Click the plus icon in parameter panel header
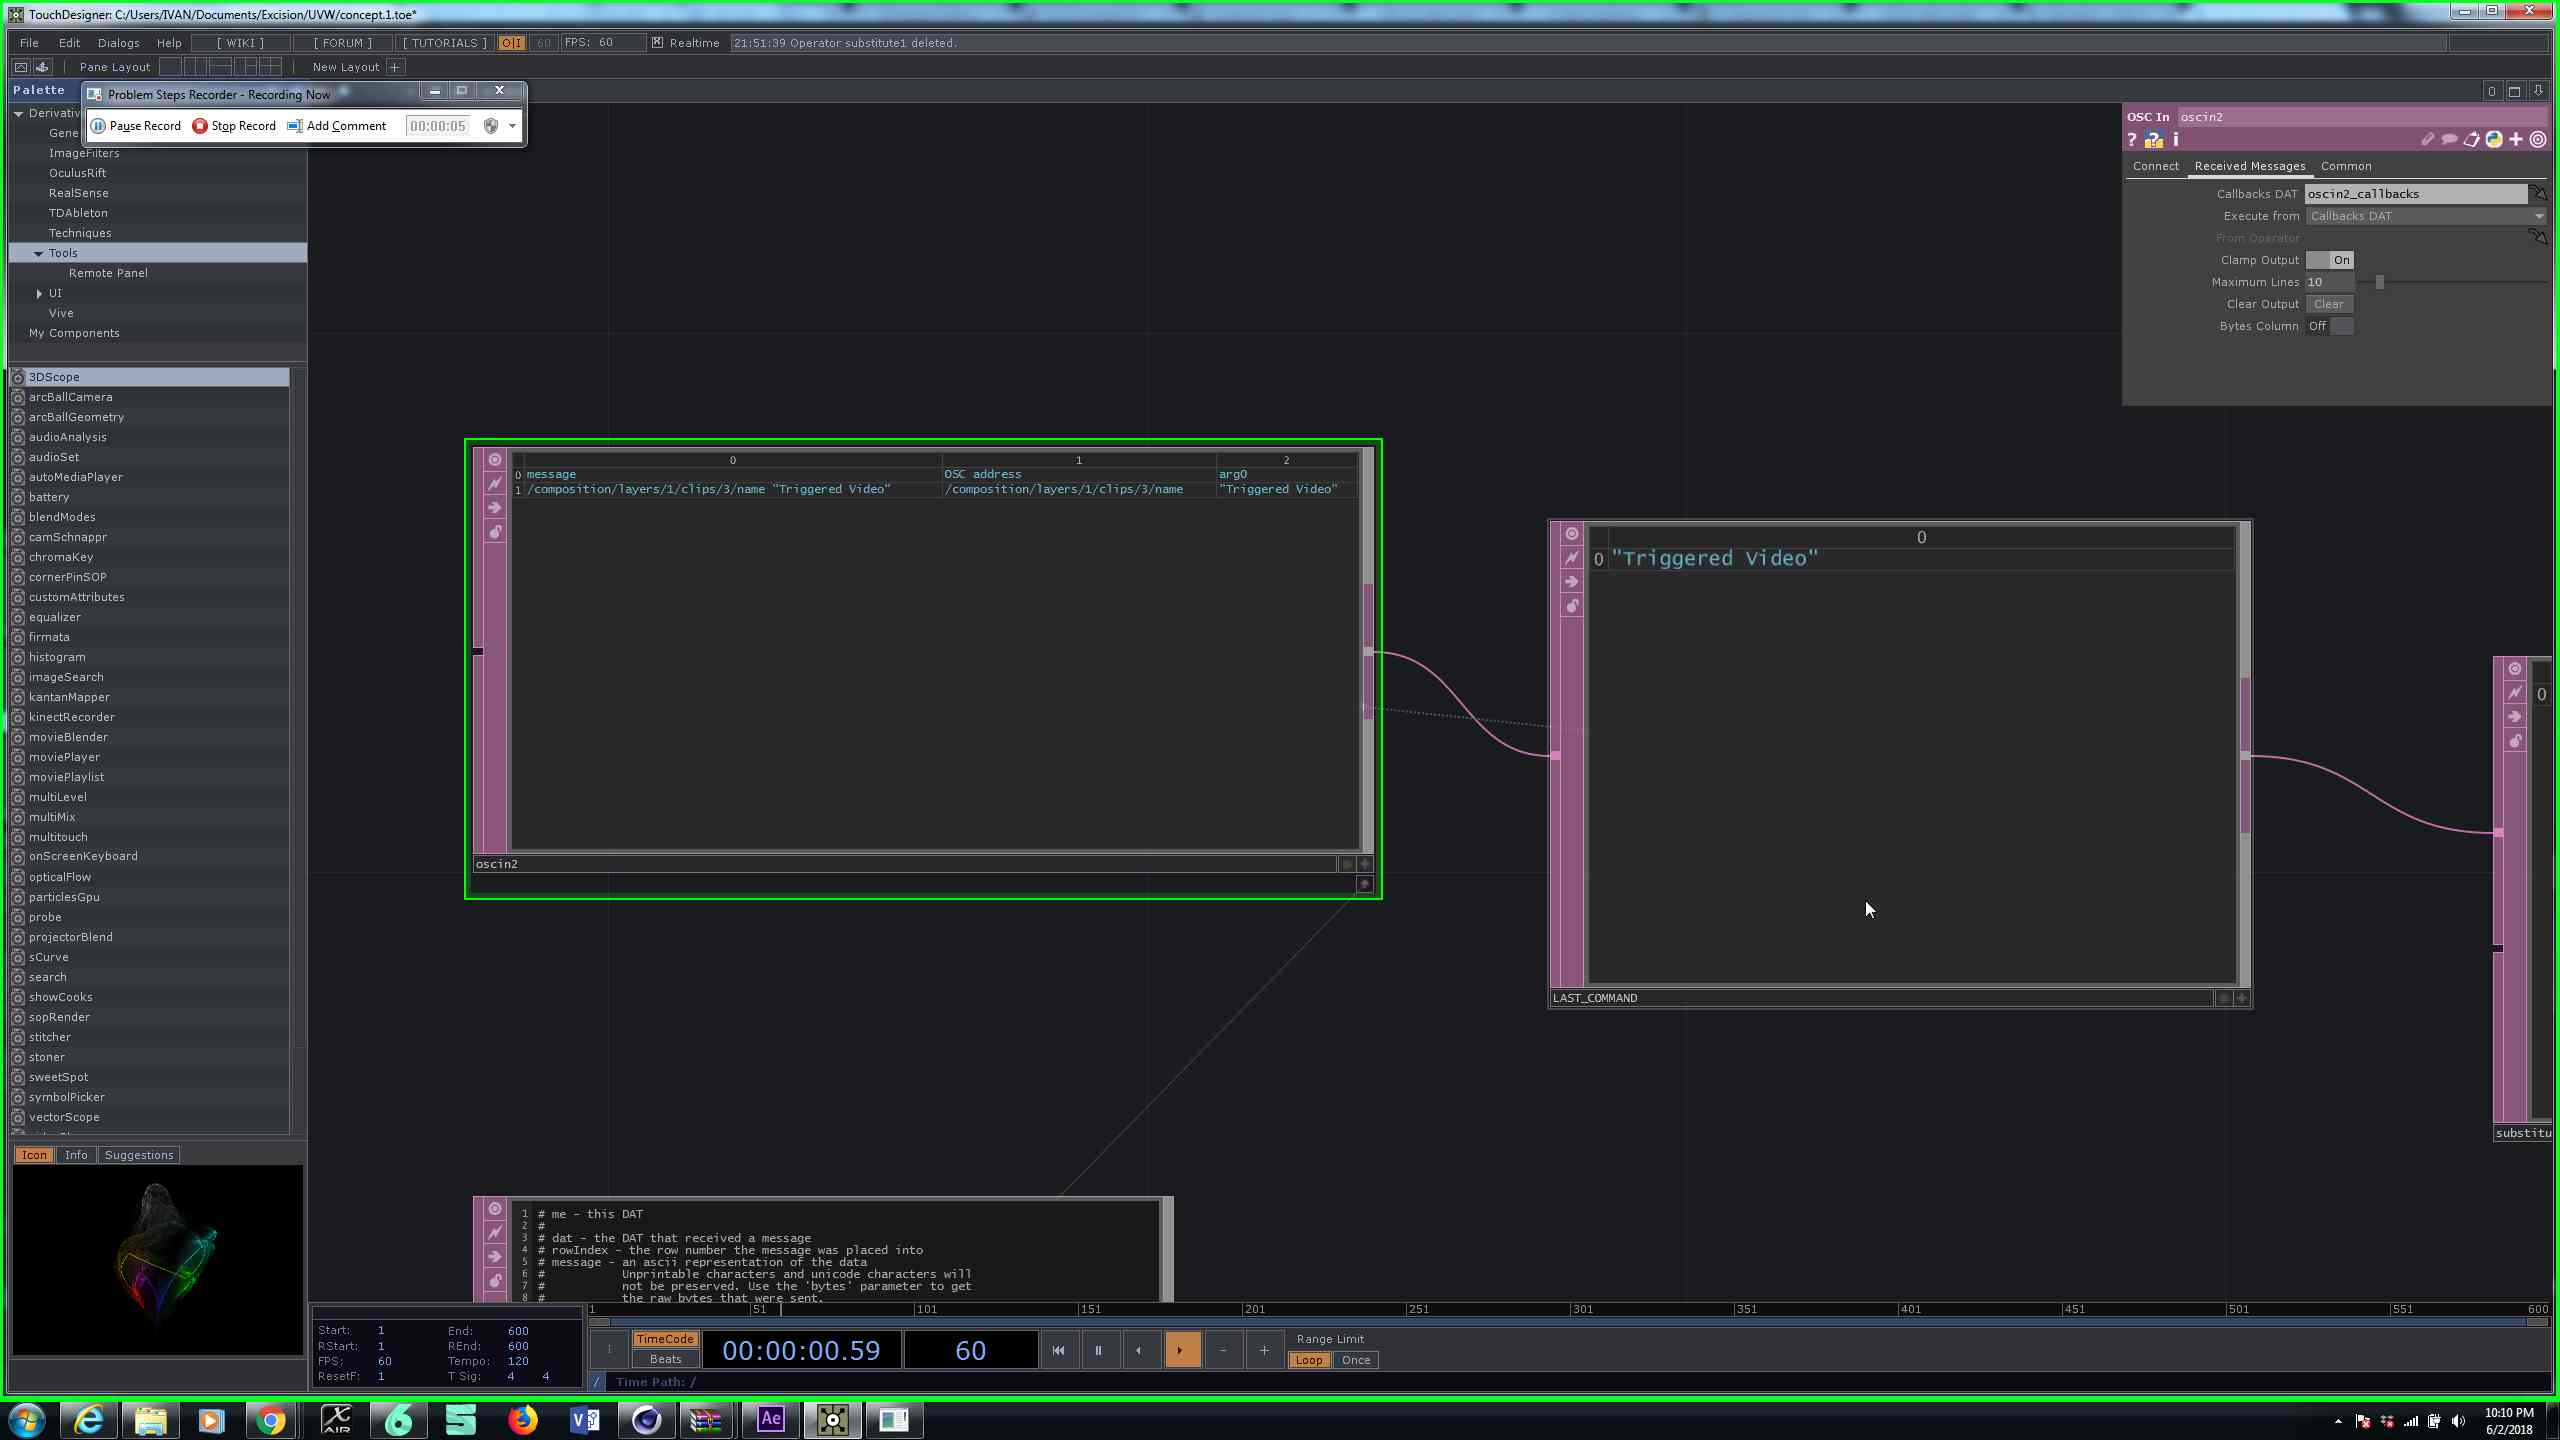This screenshot has width=2560, height=1440. tap(2516, 140)
